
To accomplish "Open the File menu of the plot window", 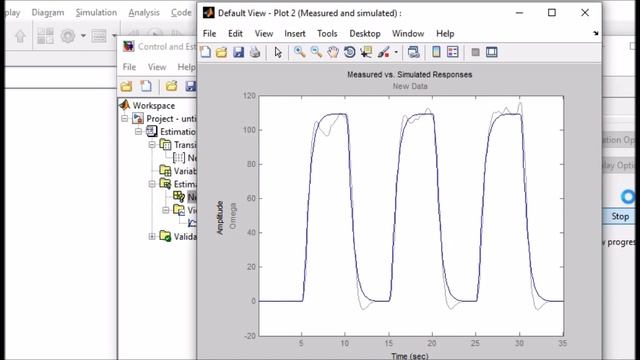I will click(209, 33).
